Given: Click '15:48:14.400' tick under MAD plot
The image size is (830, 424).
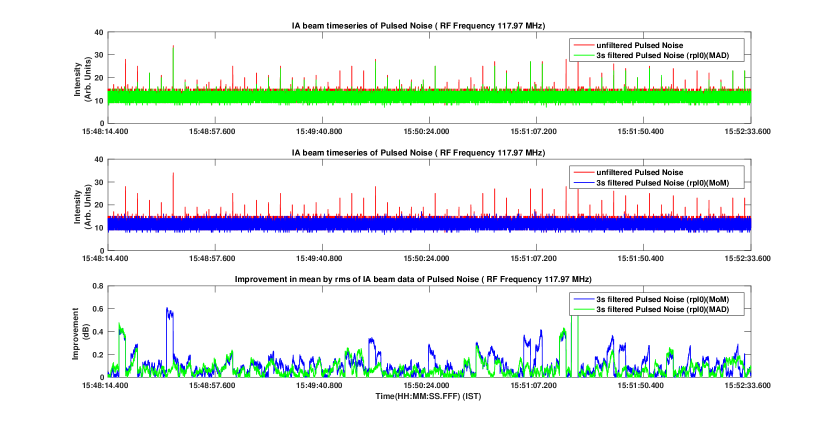Looking at the screenshot, I should pyautogui.click(x=106, y=131).
